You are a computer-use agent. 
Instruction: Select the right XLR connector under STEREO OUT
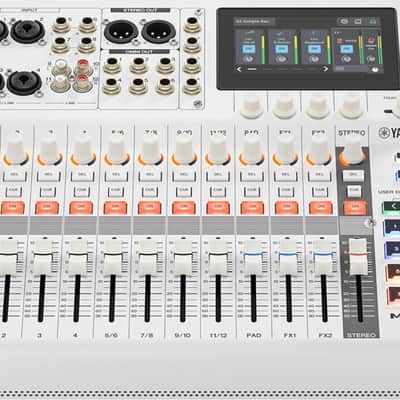[159, 31]
